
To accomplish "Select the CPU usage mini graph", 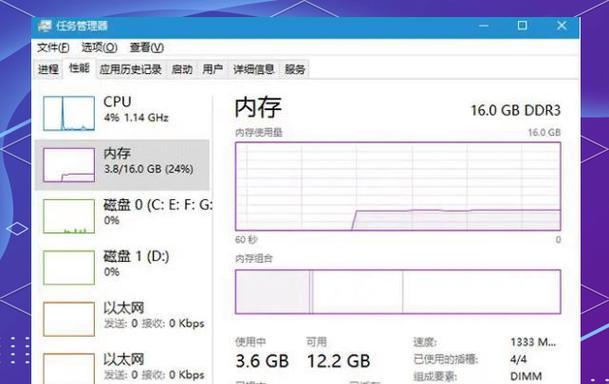I will click(x=69, y=113).
